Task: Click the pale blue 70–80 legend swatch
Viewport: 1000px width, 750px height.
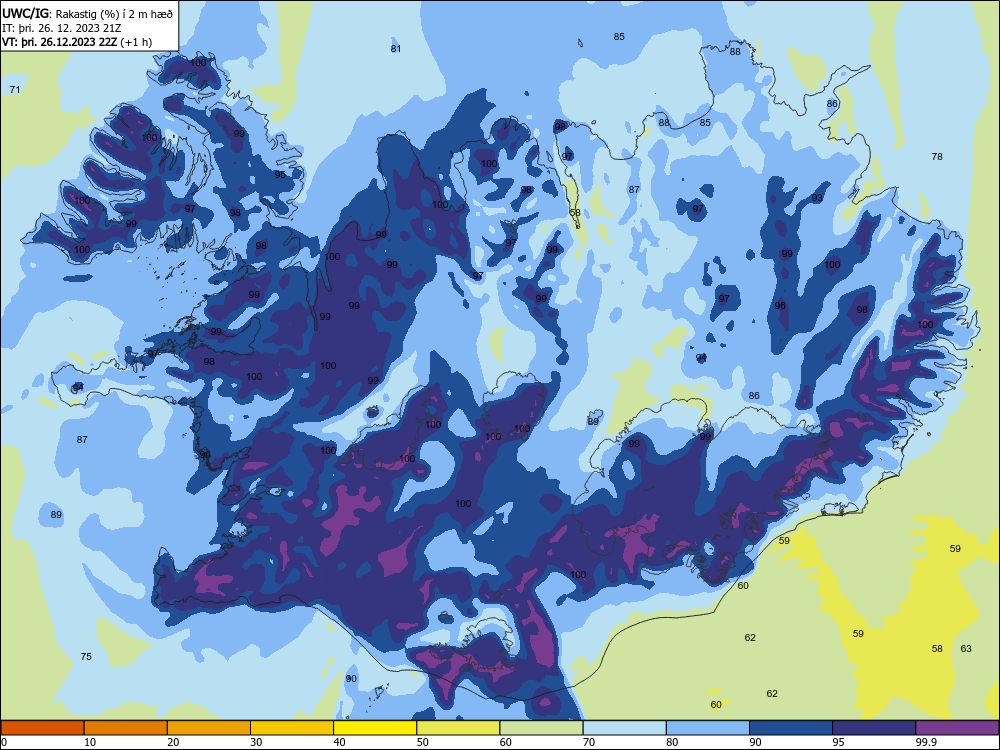Action: tap(625, 728)
